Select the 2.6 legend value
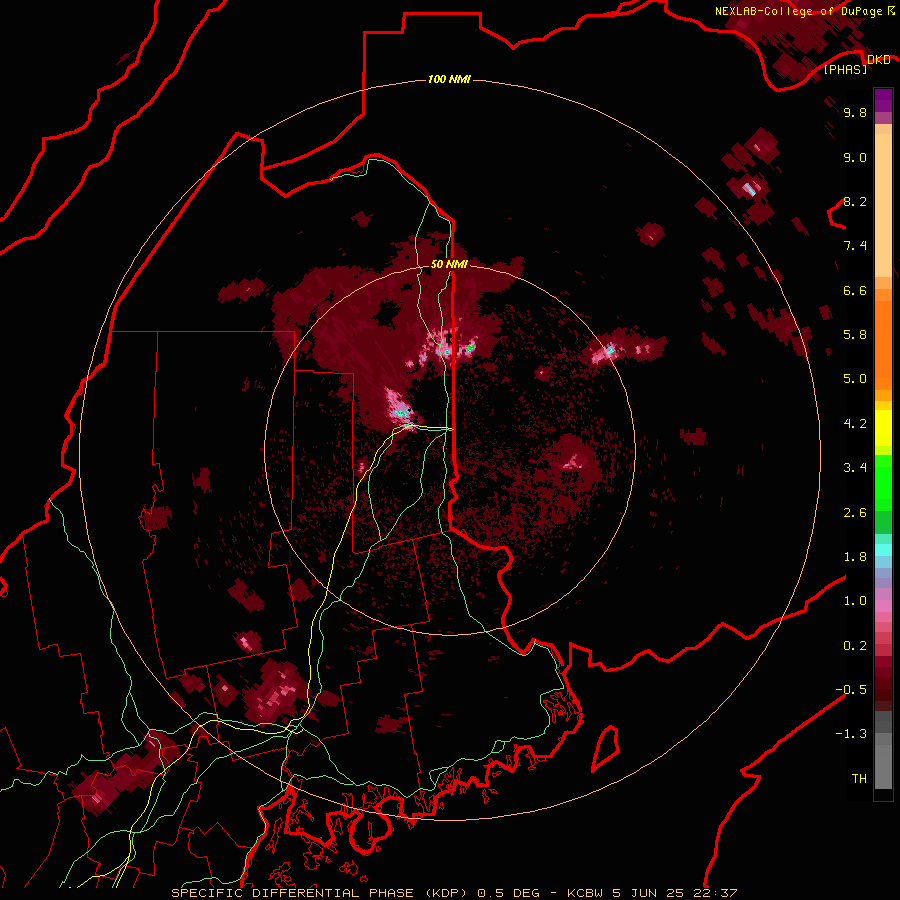The image size is (900, 900). (x=855, y=512)
